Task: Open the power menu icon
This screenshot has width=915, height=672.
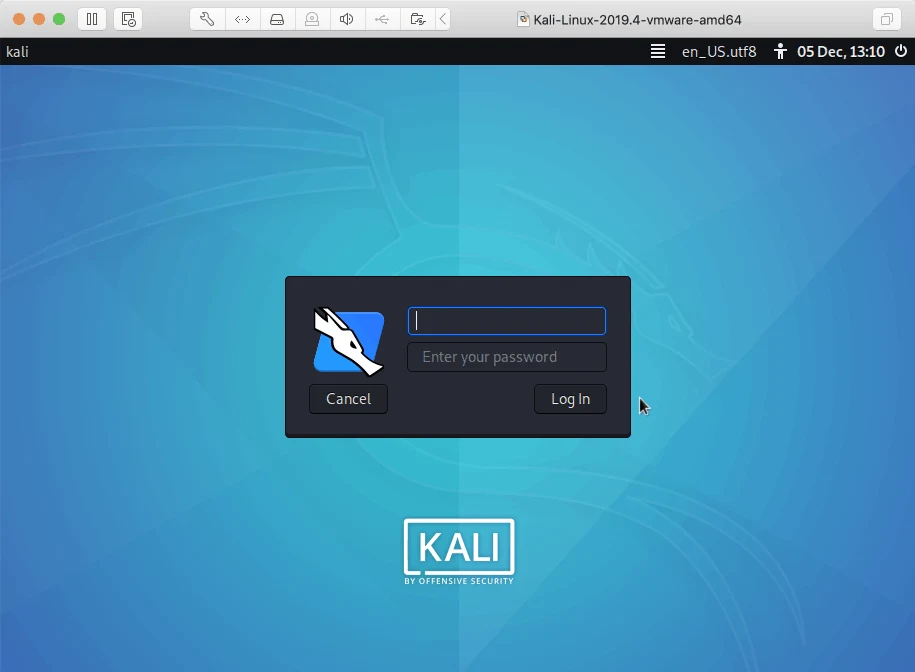Action: 901,51
